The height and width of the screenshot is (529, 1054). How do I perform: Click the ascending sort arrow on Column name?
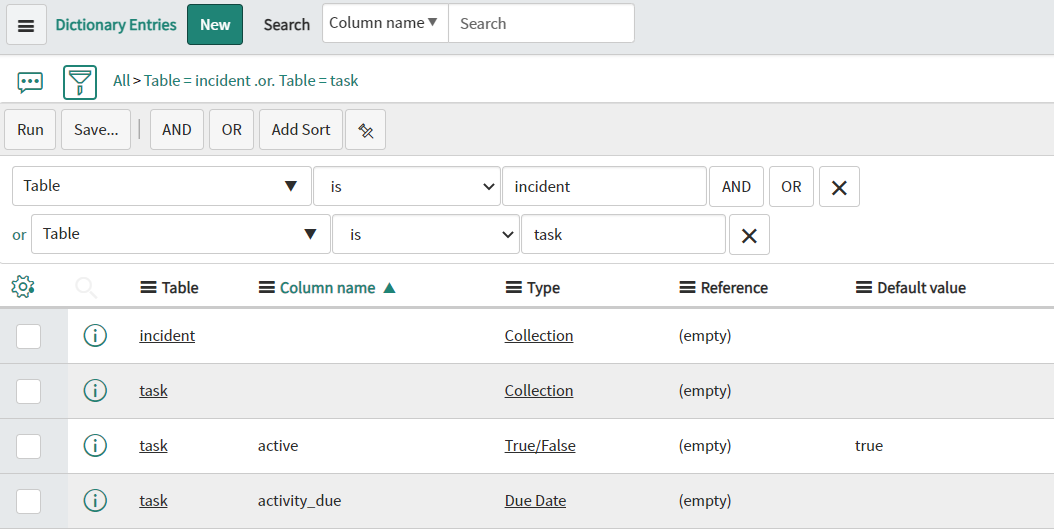389,288
